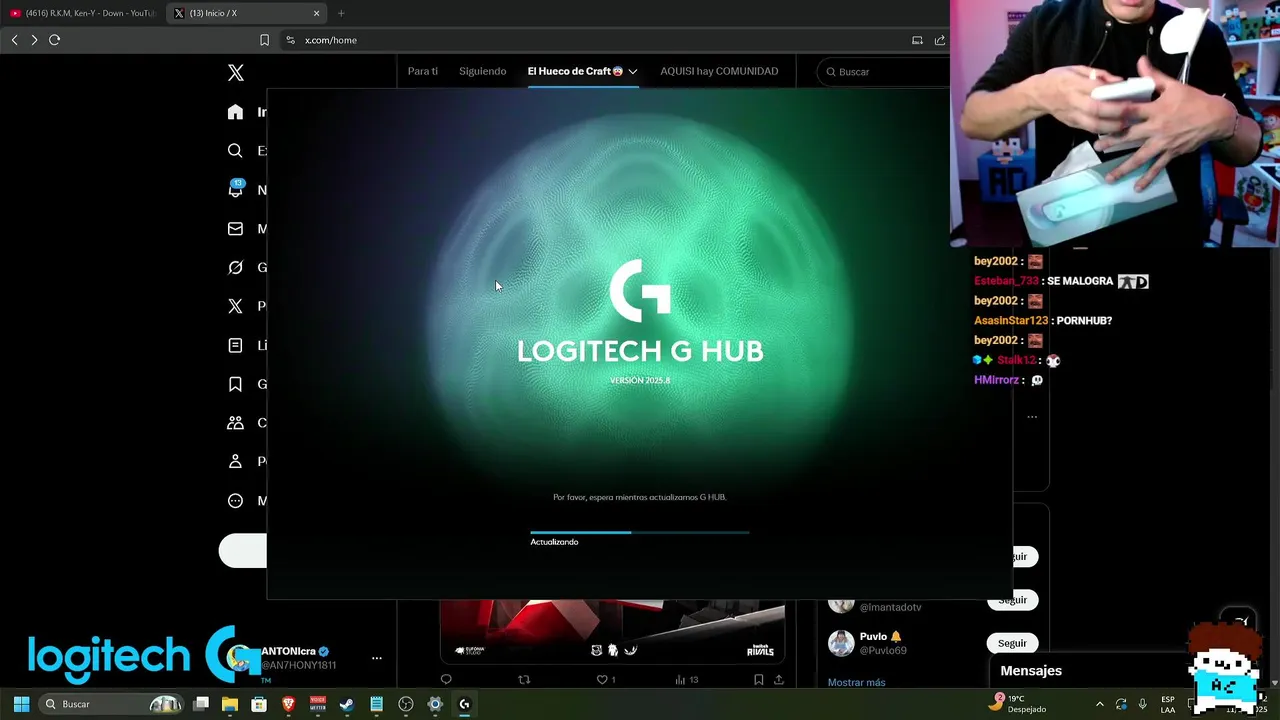Image resolution: width=1280 pixels, height=720 pixels.
Task: Open account menu dots beside ANTONIcra
Action: 377,658
